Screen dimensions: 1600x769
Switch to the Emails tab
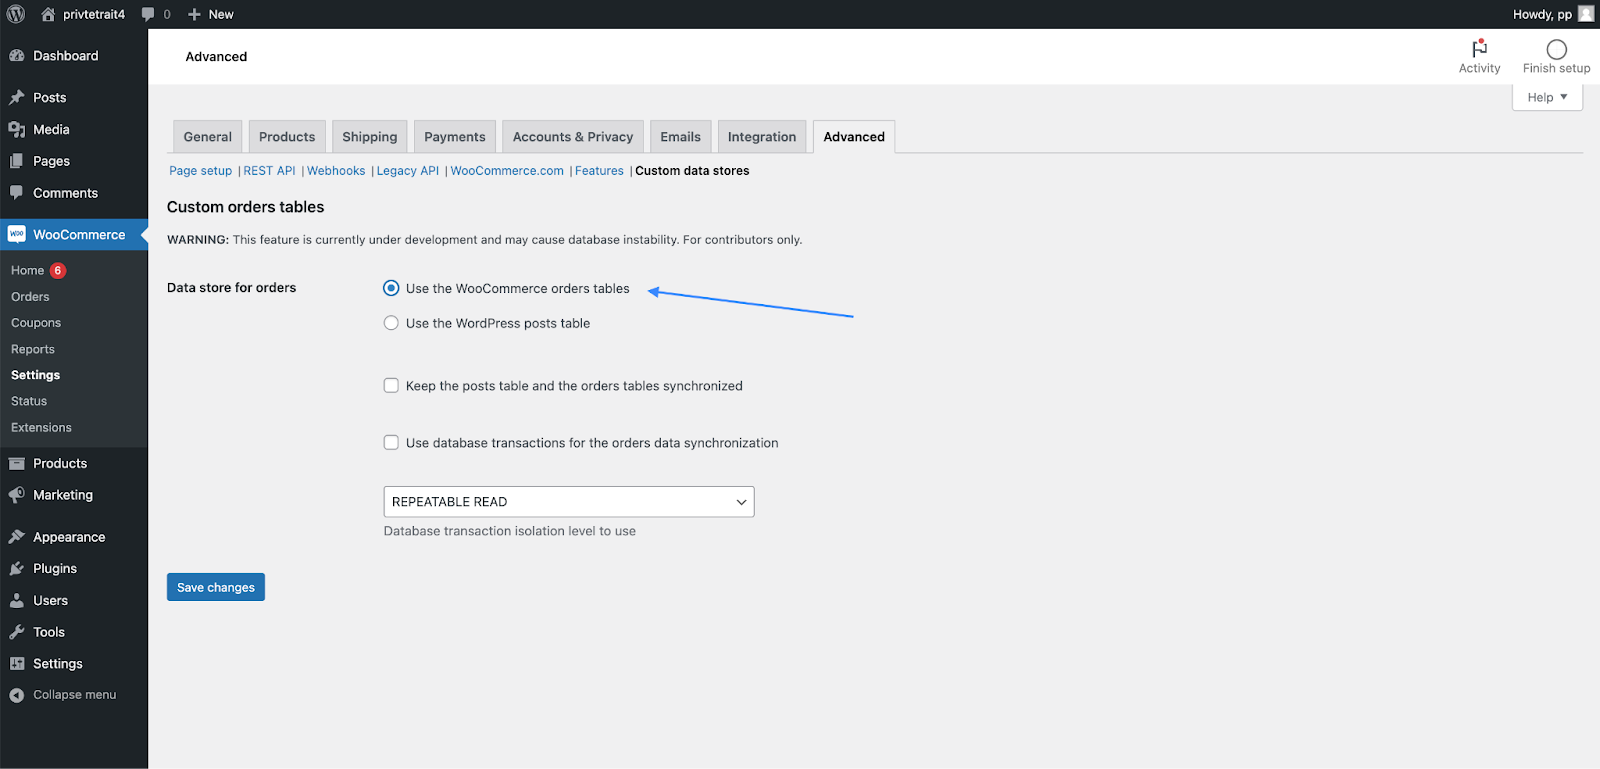pos(680,137)
